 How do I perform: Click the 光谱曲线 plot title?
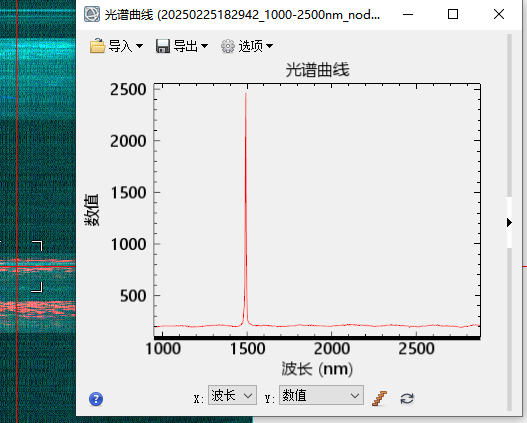(x=317, y=70)
